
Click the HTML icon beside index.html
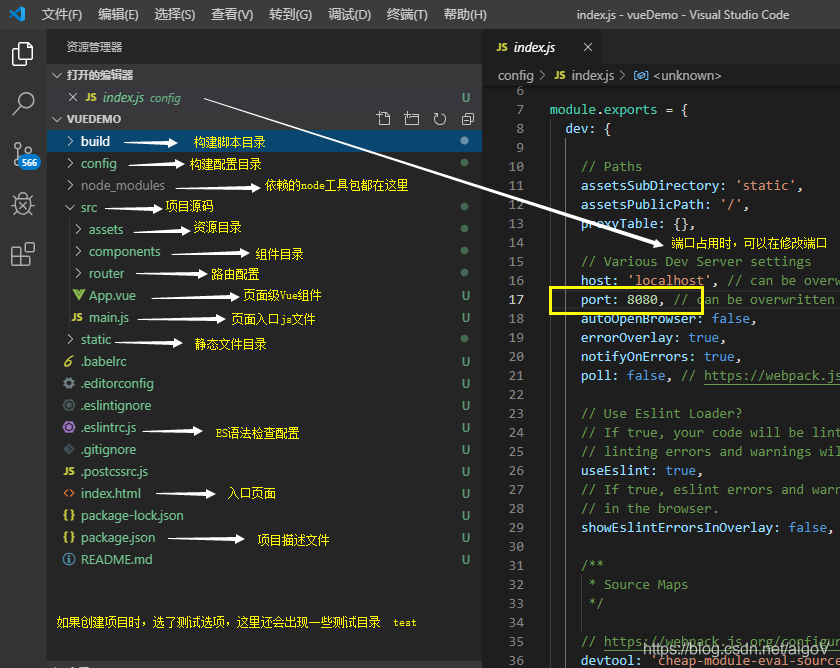pyautogui.click(x=69, y=493)
